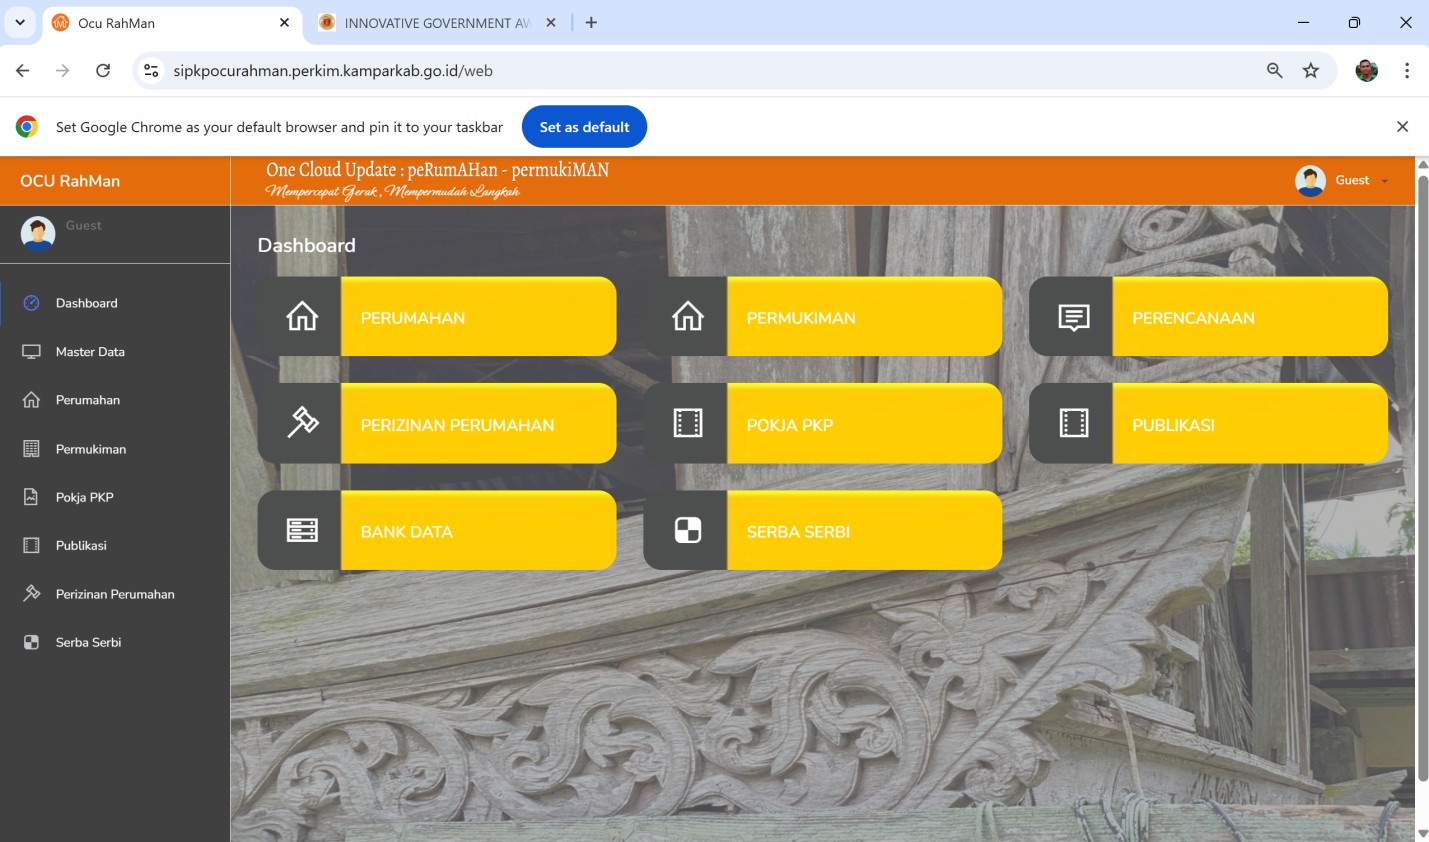1429x842 pixels.
Task: Bookmark this page with the star icon
Action: click(x=1311, y=71)
